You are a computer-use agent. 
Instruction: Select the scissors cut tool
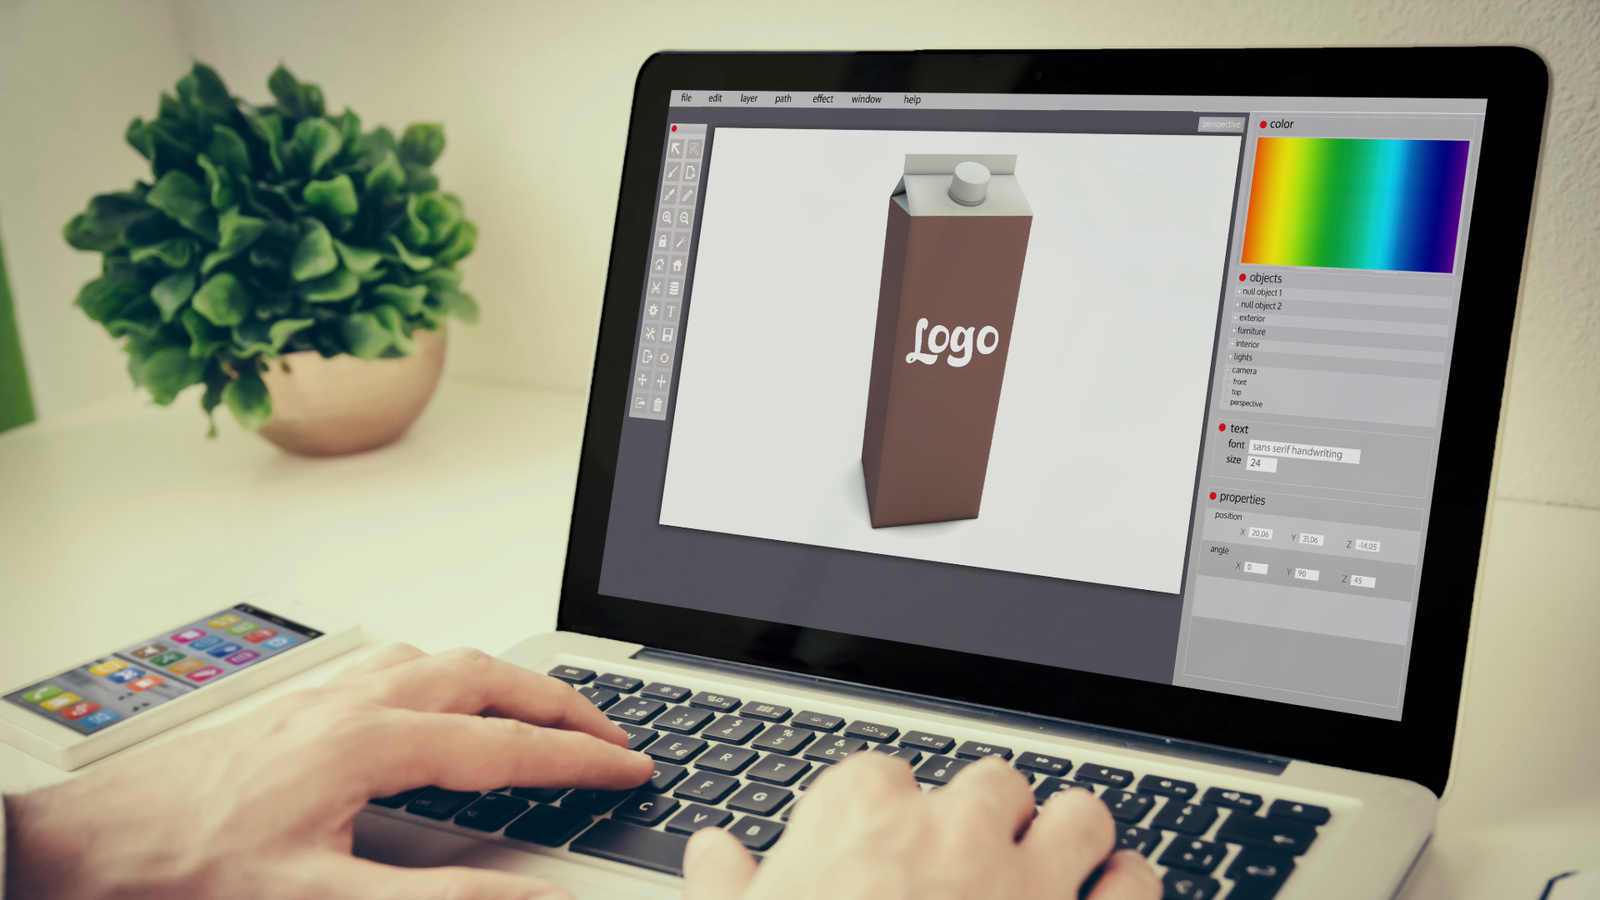click(x=656, y=288)
